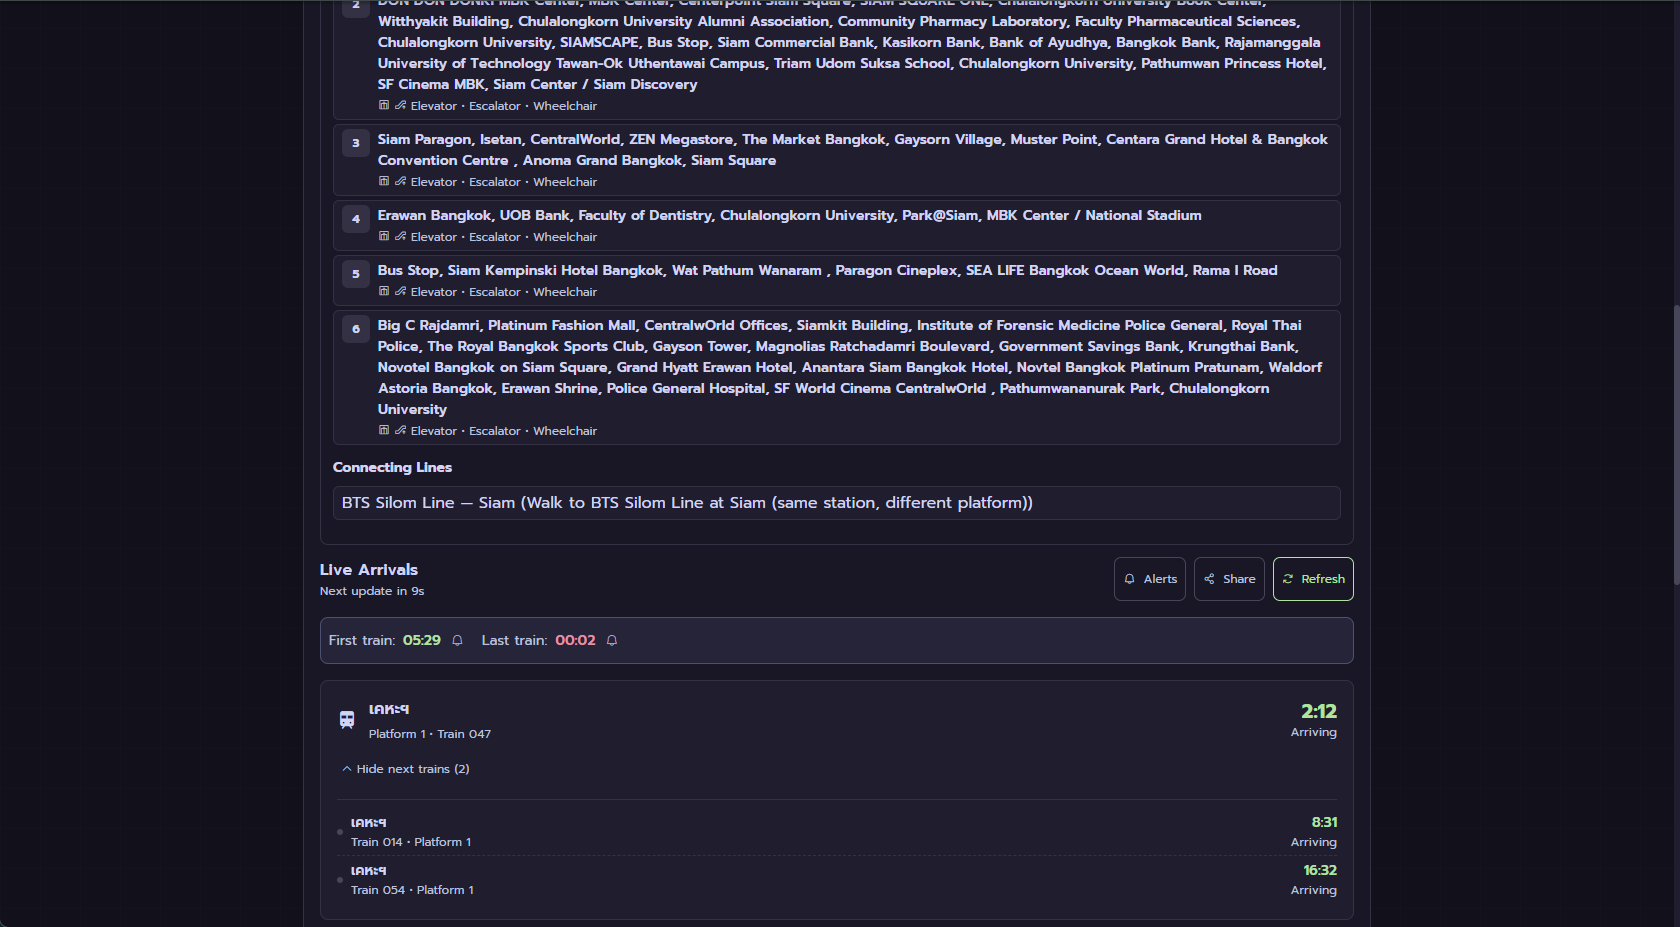Click the train icon beside Platform 1 Train 047
This screenshot has width=1680, height=927.
click(x=347, y=720)
